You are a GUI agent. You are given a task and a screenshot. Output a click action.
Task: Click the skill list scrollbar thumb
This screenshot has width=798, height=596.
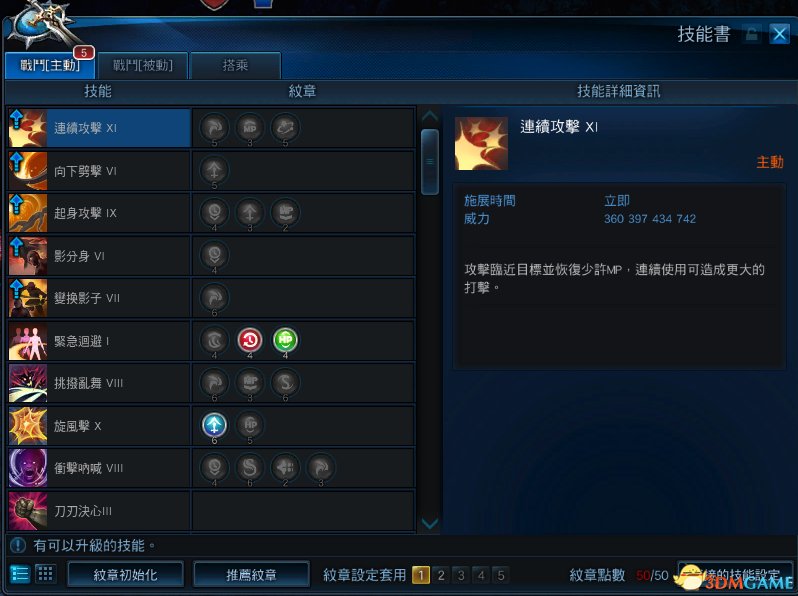click(x=430, y=162)
